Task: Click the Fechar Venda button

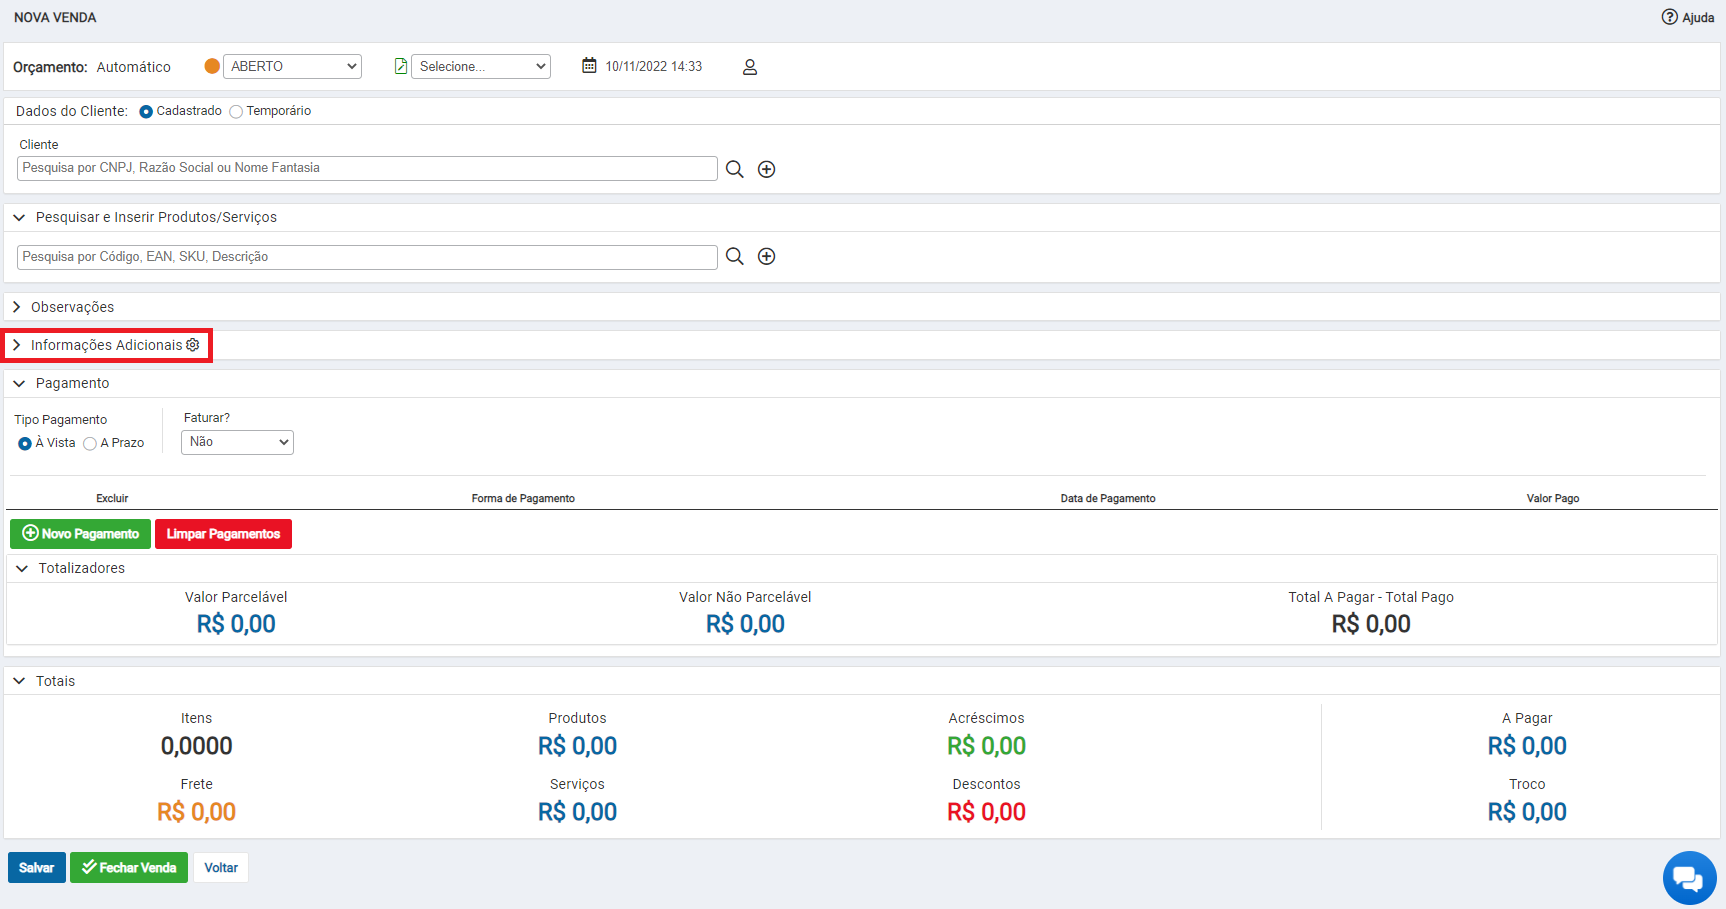Action: pos(129,868)
